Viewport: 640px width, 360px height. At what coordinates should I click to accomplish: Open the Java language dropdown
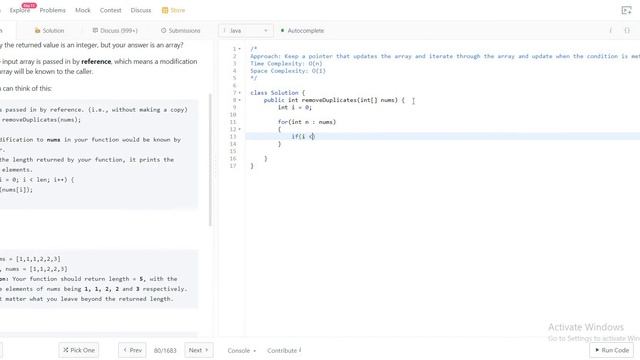pyautogui.click(x=245, y=31)
